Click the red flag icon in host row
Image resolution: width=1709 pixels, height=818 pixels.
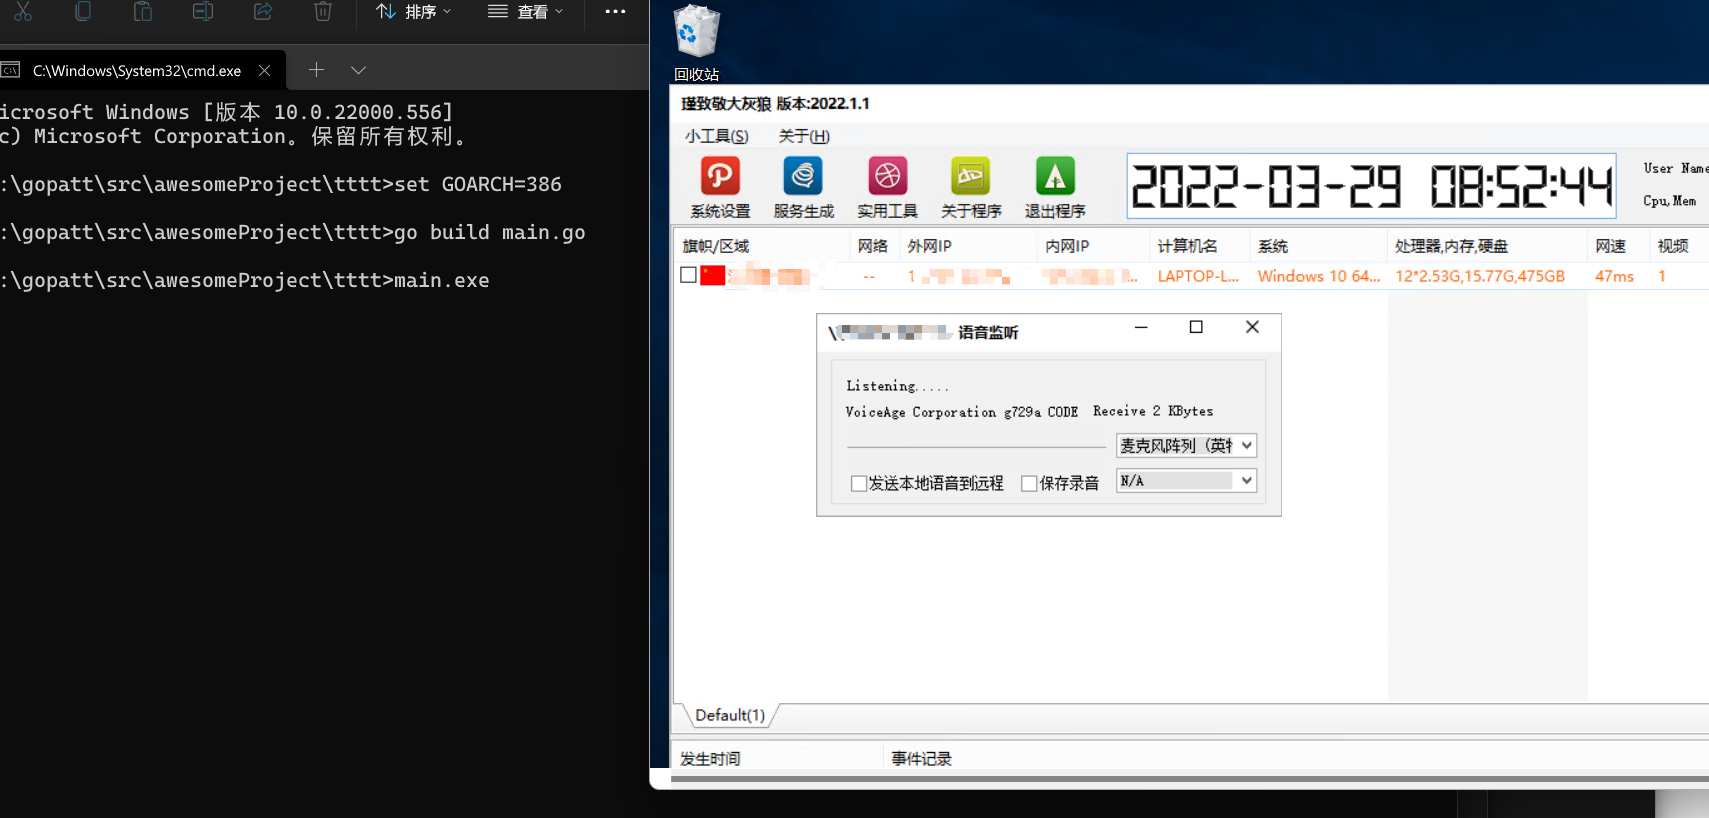click(x=712, y=275)
